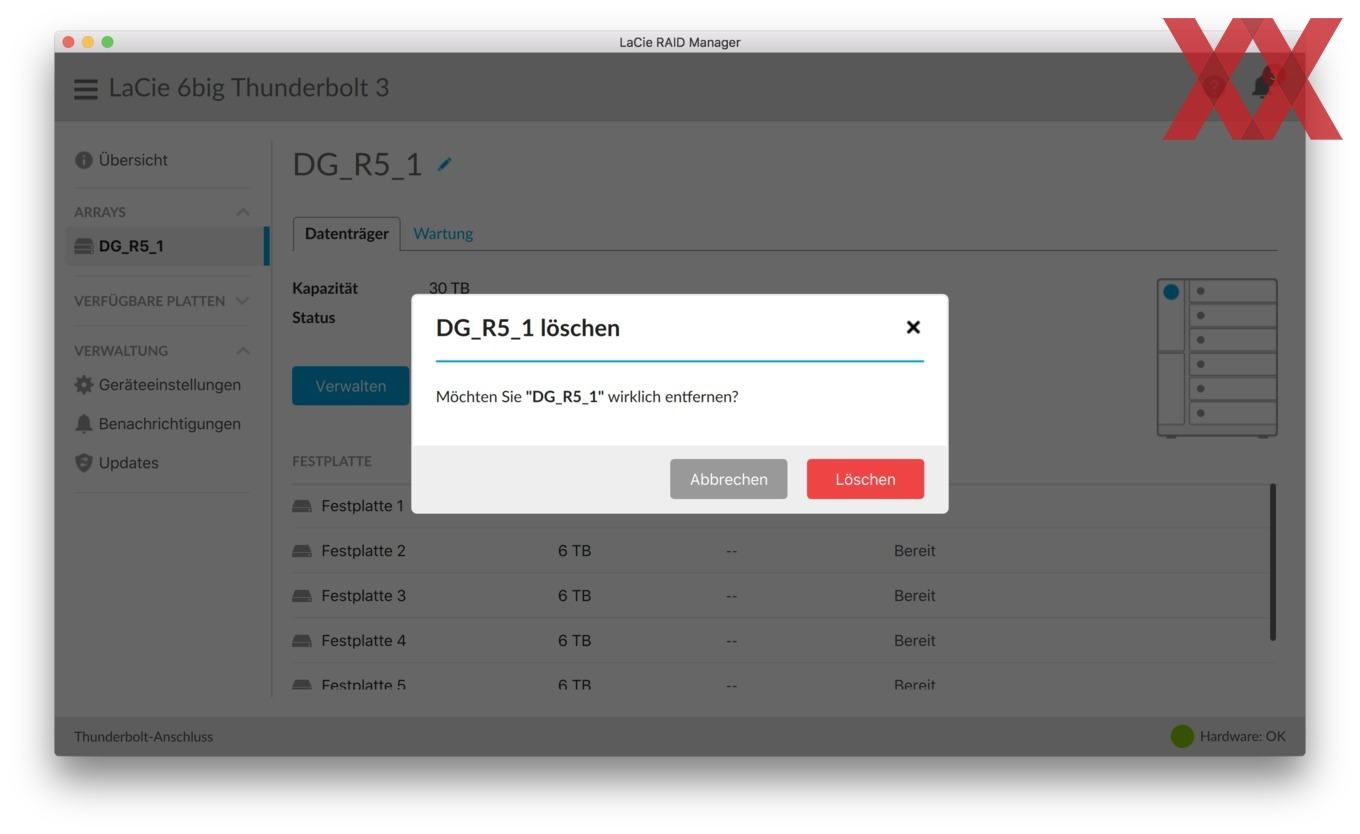Viewport: 1360px width, 834px height.
Task: Collapse the ARRAYS section chevron
Action: (243, 212)
